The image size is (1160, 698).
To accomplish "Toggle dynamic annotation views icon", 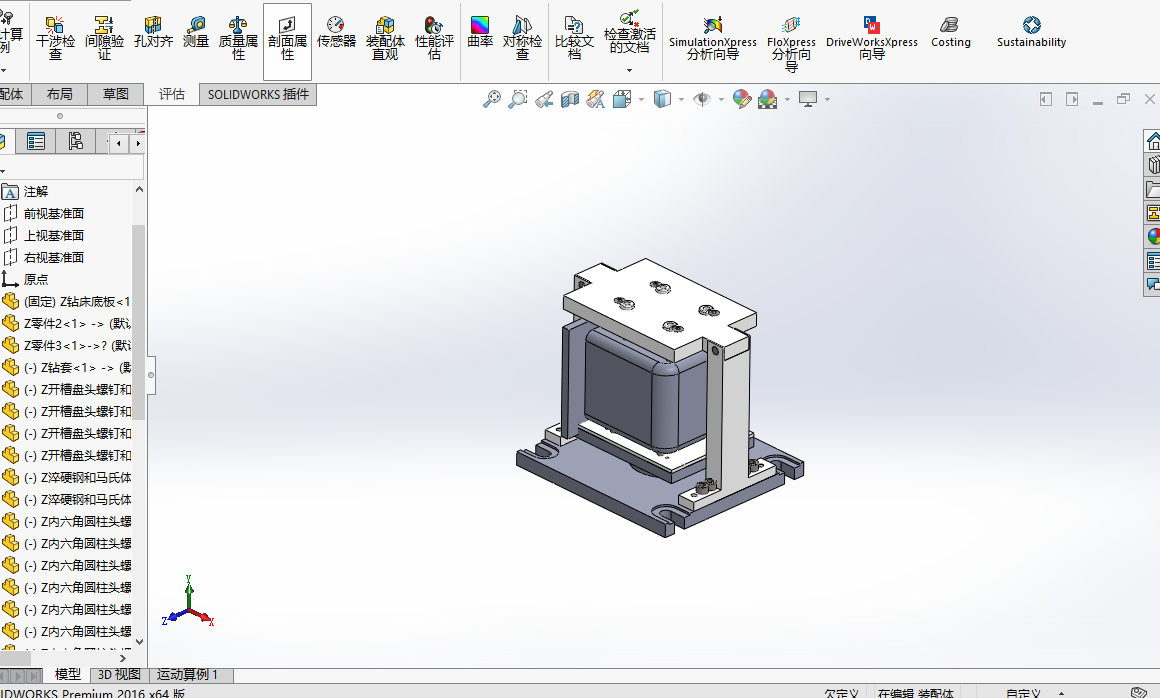I will click(596, 98).
